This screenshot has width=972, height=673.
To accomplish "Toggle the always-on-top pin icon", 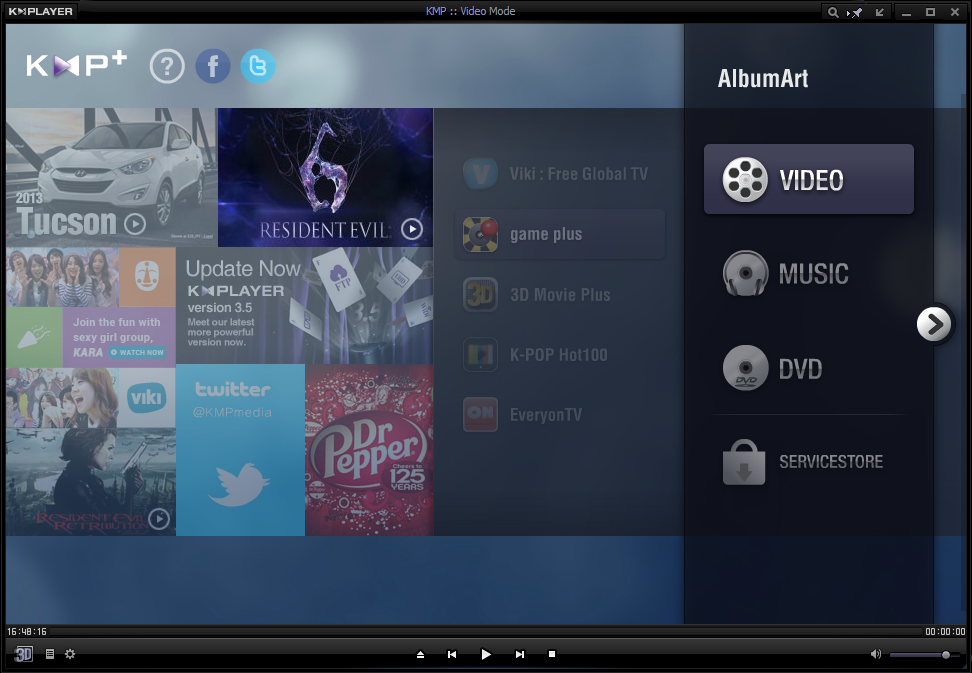I will [x=855, y=12].
